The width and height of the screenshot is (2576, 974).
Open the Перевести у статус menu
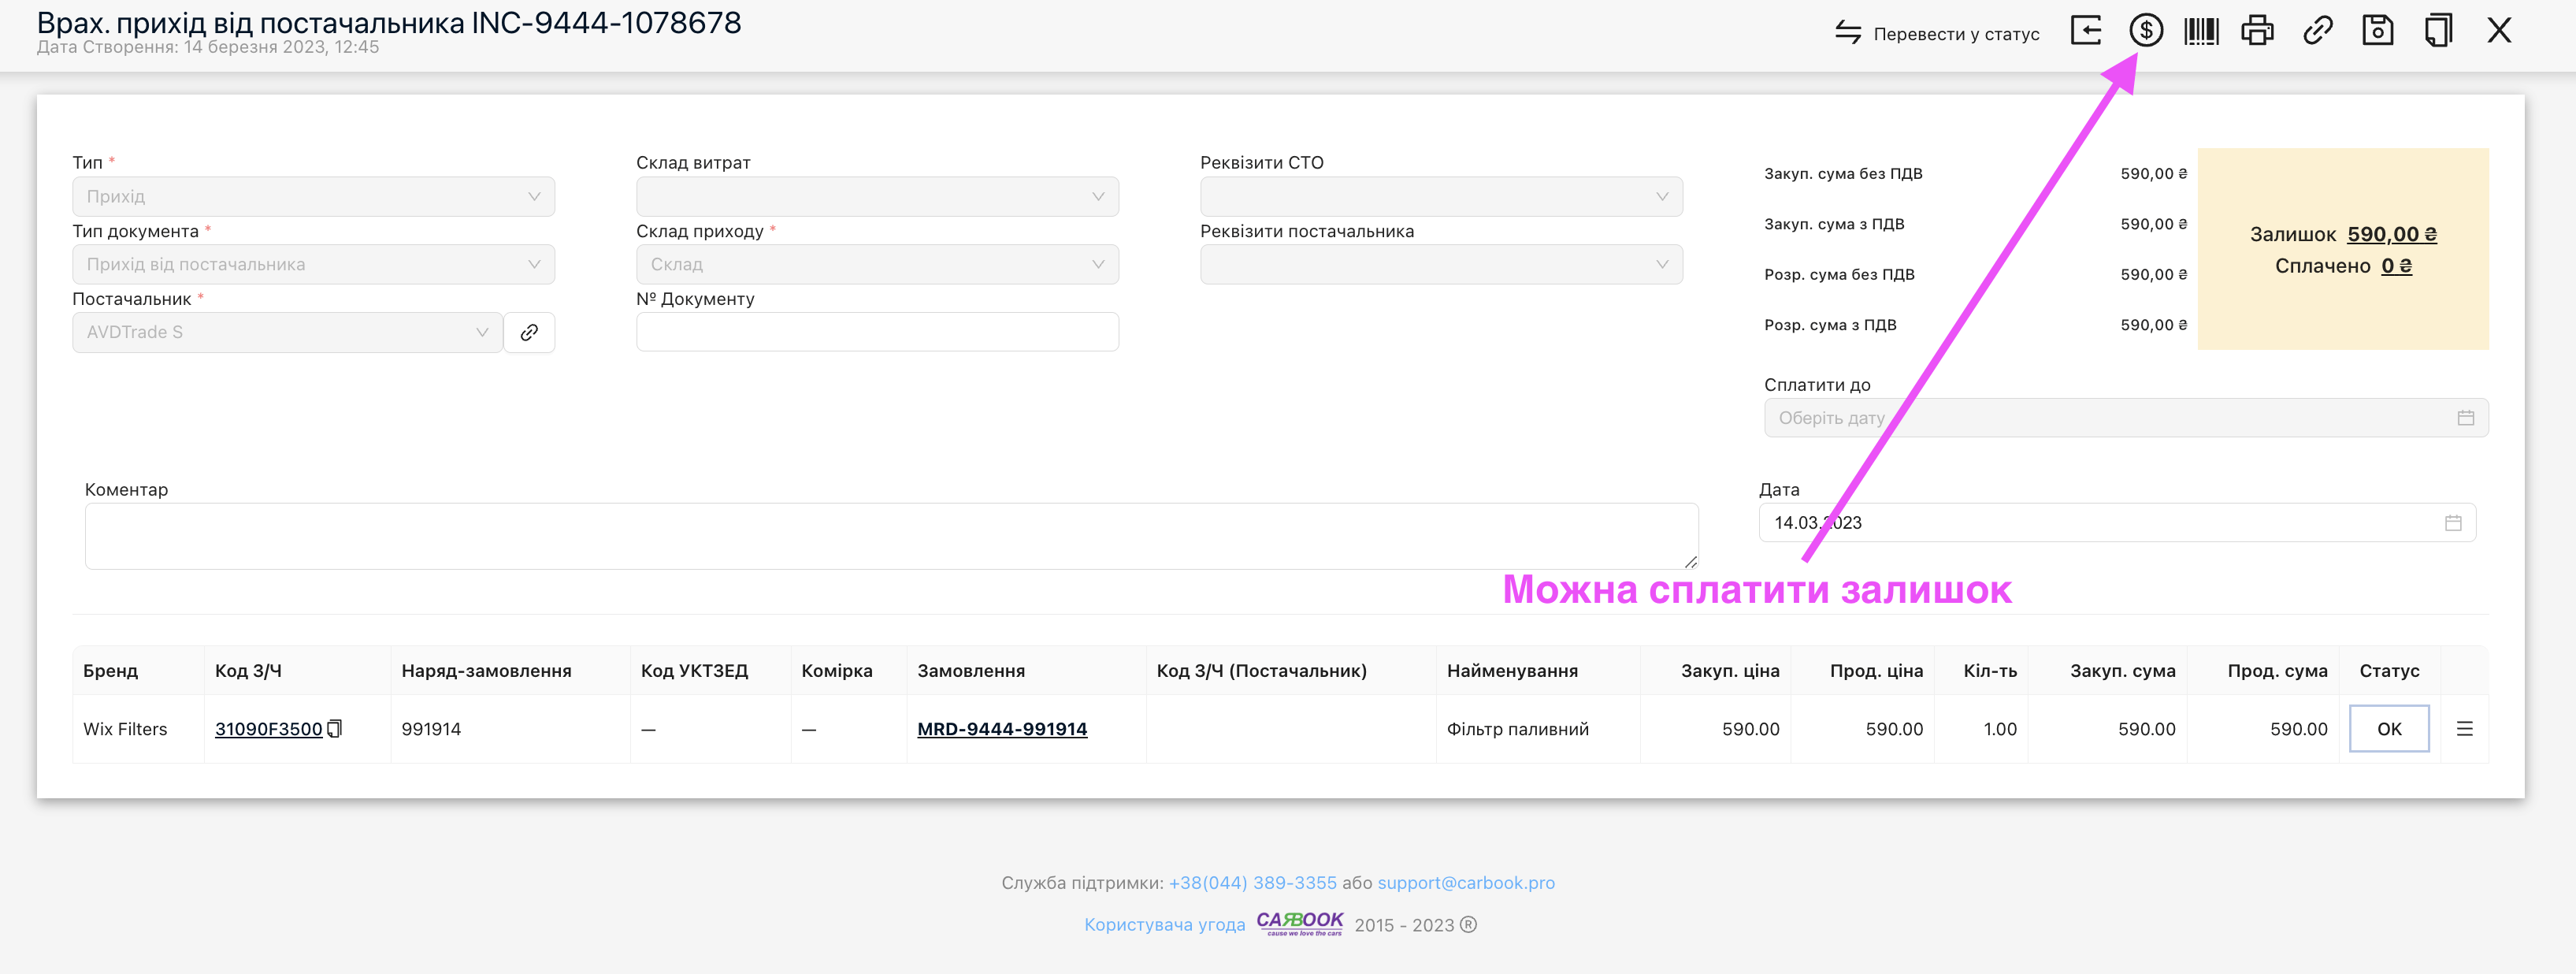click(1938, 33)
